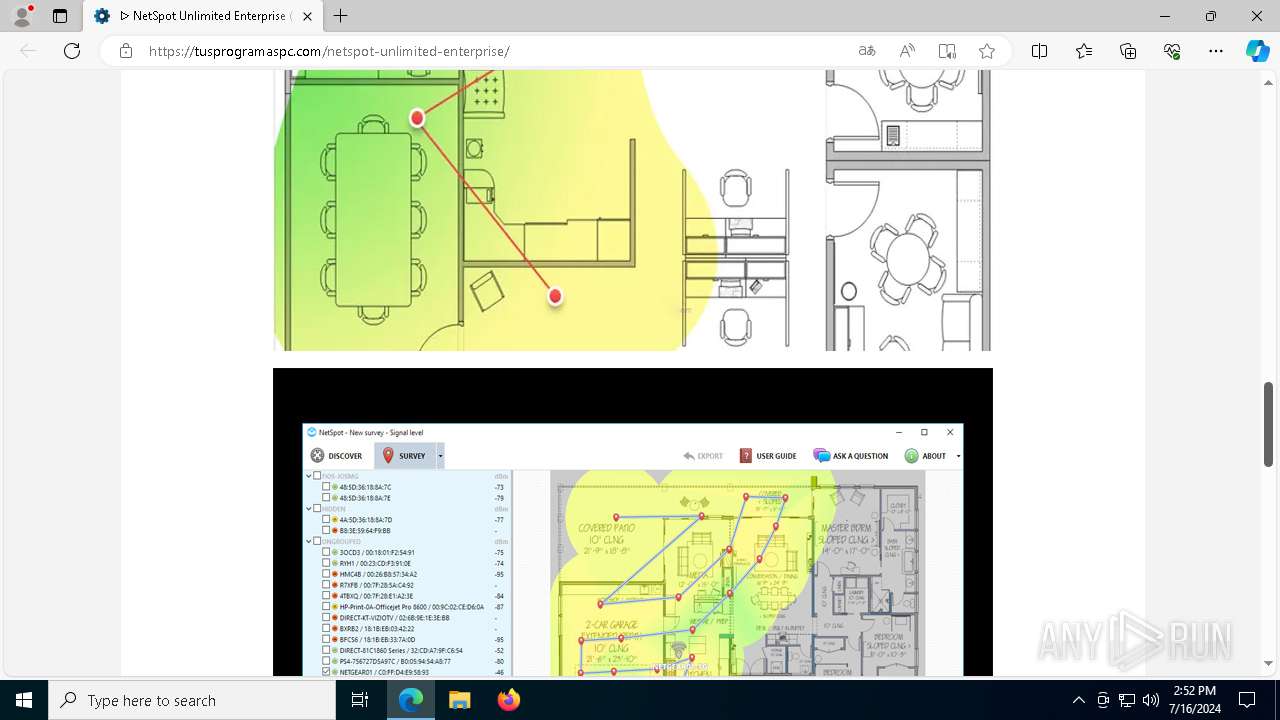Collapse the HIDDEN network group
The width and height of the screenshot is (1280, 720).
tap(309, 509)
